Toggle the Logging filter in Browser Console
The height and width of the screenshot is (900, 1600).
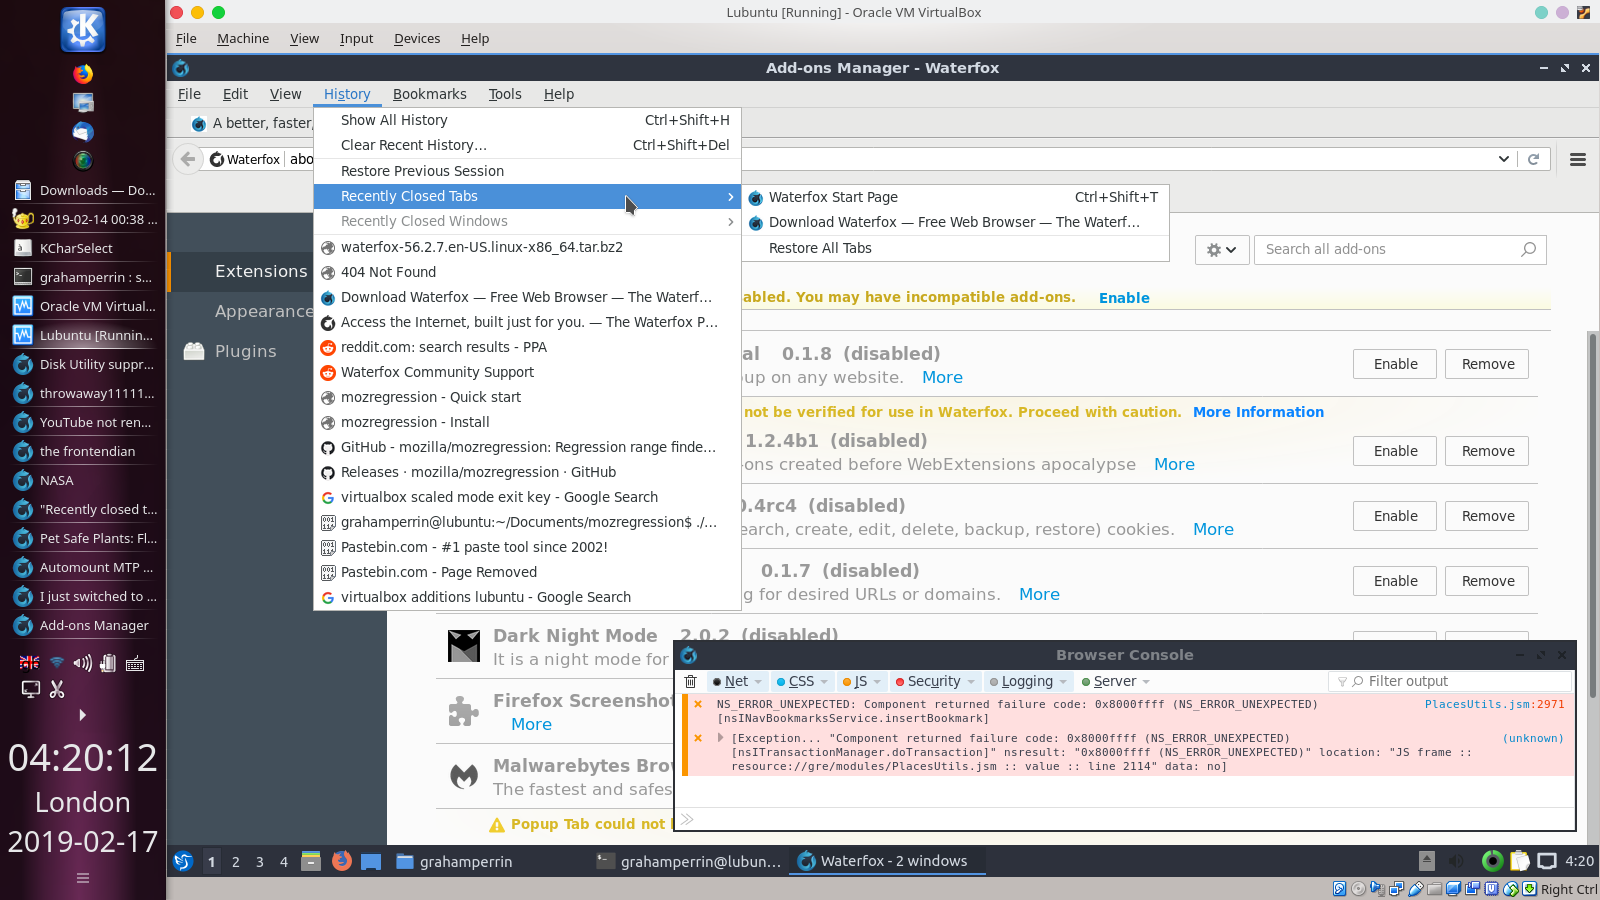tap(1021, 681)
